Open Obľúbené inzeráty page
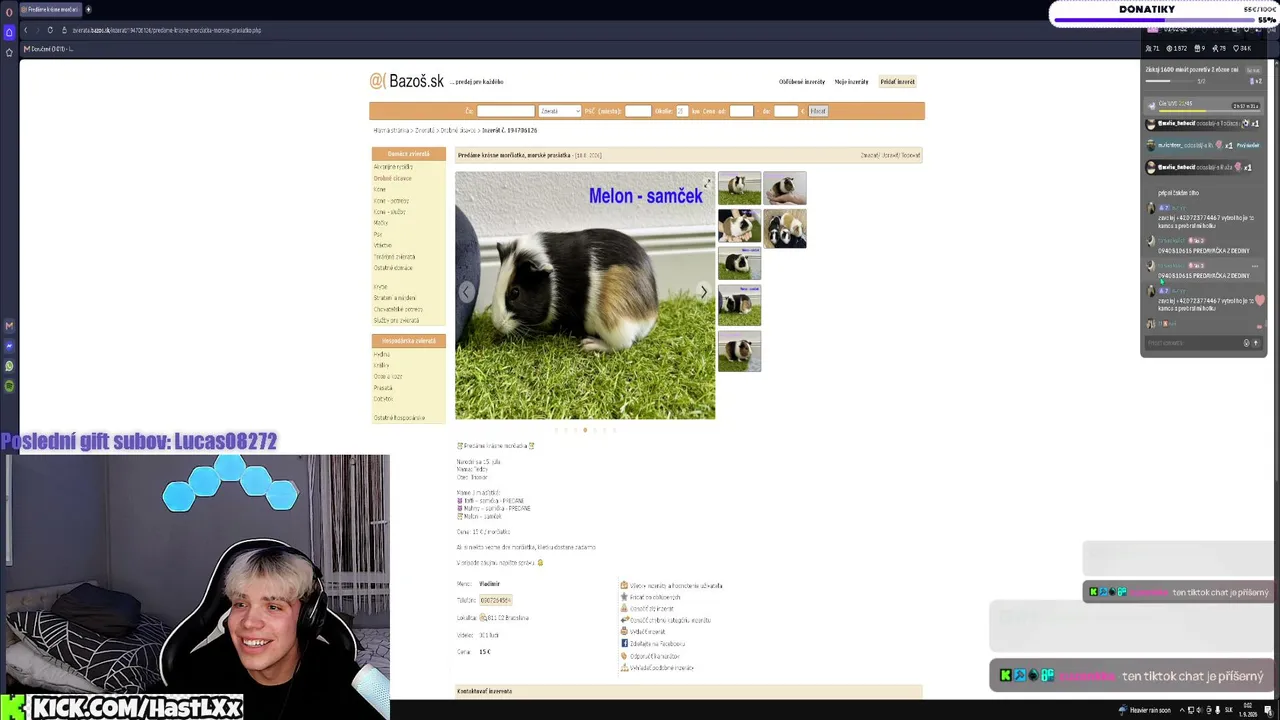The height and width of the screenshot is (720, 1280). pyautogui.click(x=802, y=82)
